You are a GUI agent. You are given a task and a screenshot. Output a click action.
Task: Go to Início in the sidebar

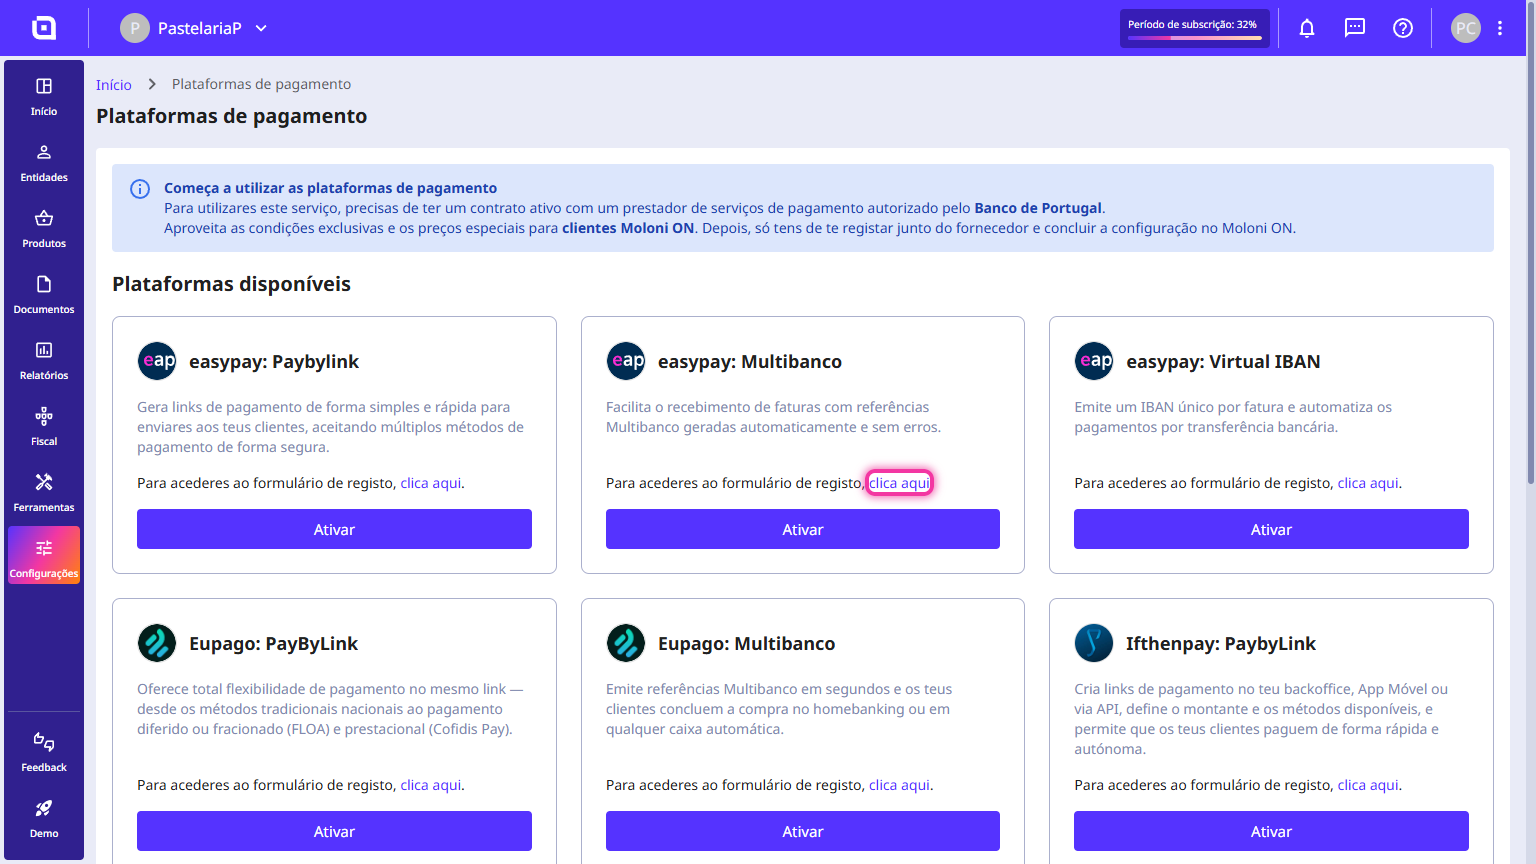click(44, 97)
